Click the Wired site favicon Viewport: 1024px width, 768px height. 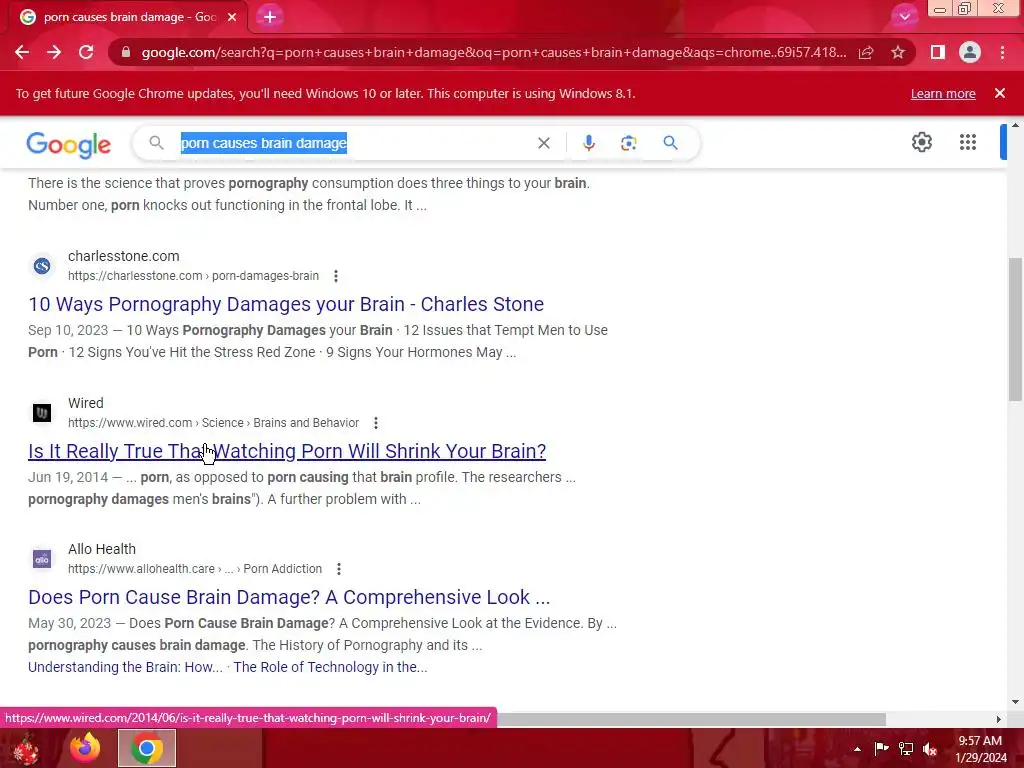[42, 413]
